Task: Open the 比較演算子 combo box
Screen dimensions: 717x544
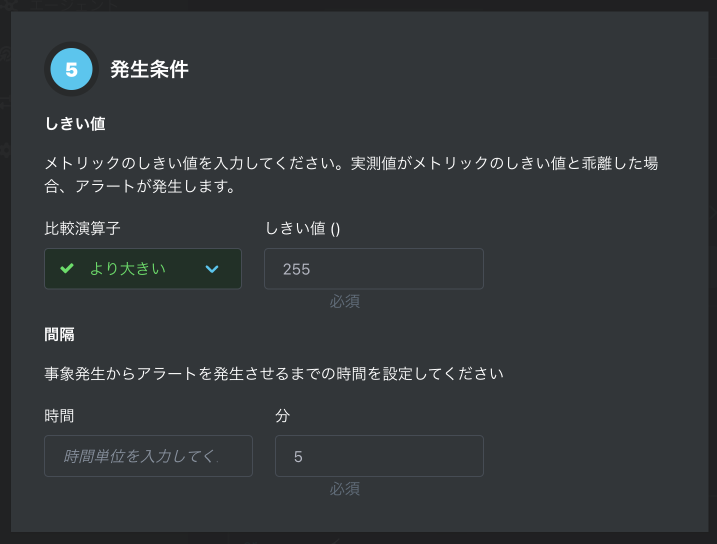Action: 143,269
